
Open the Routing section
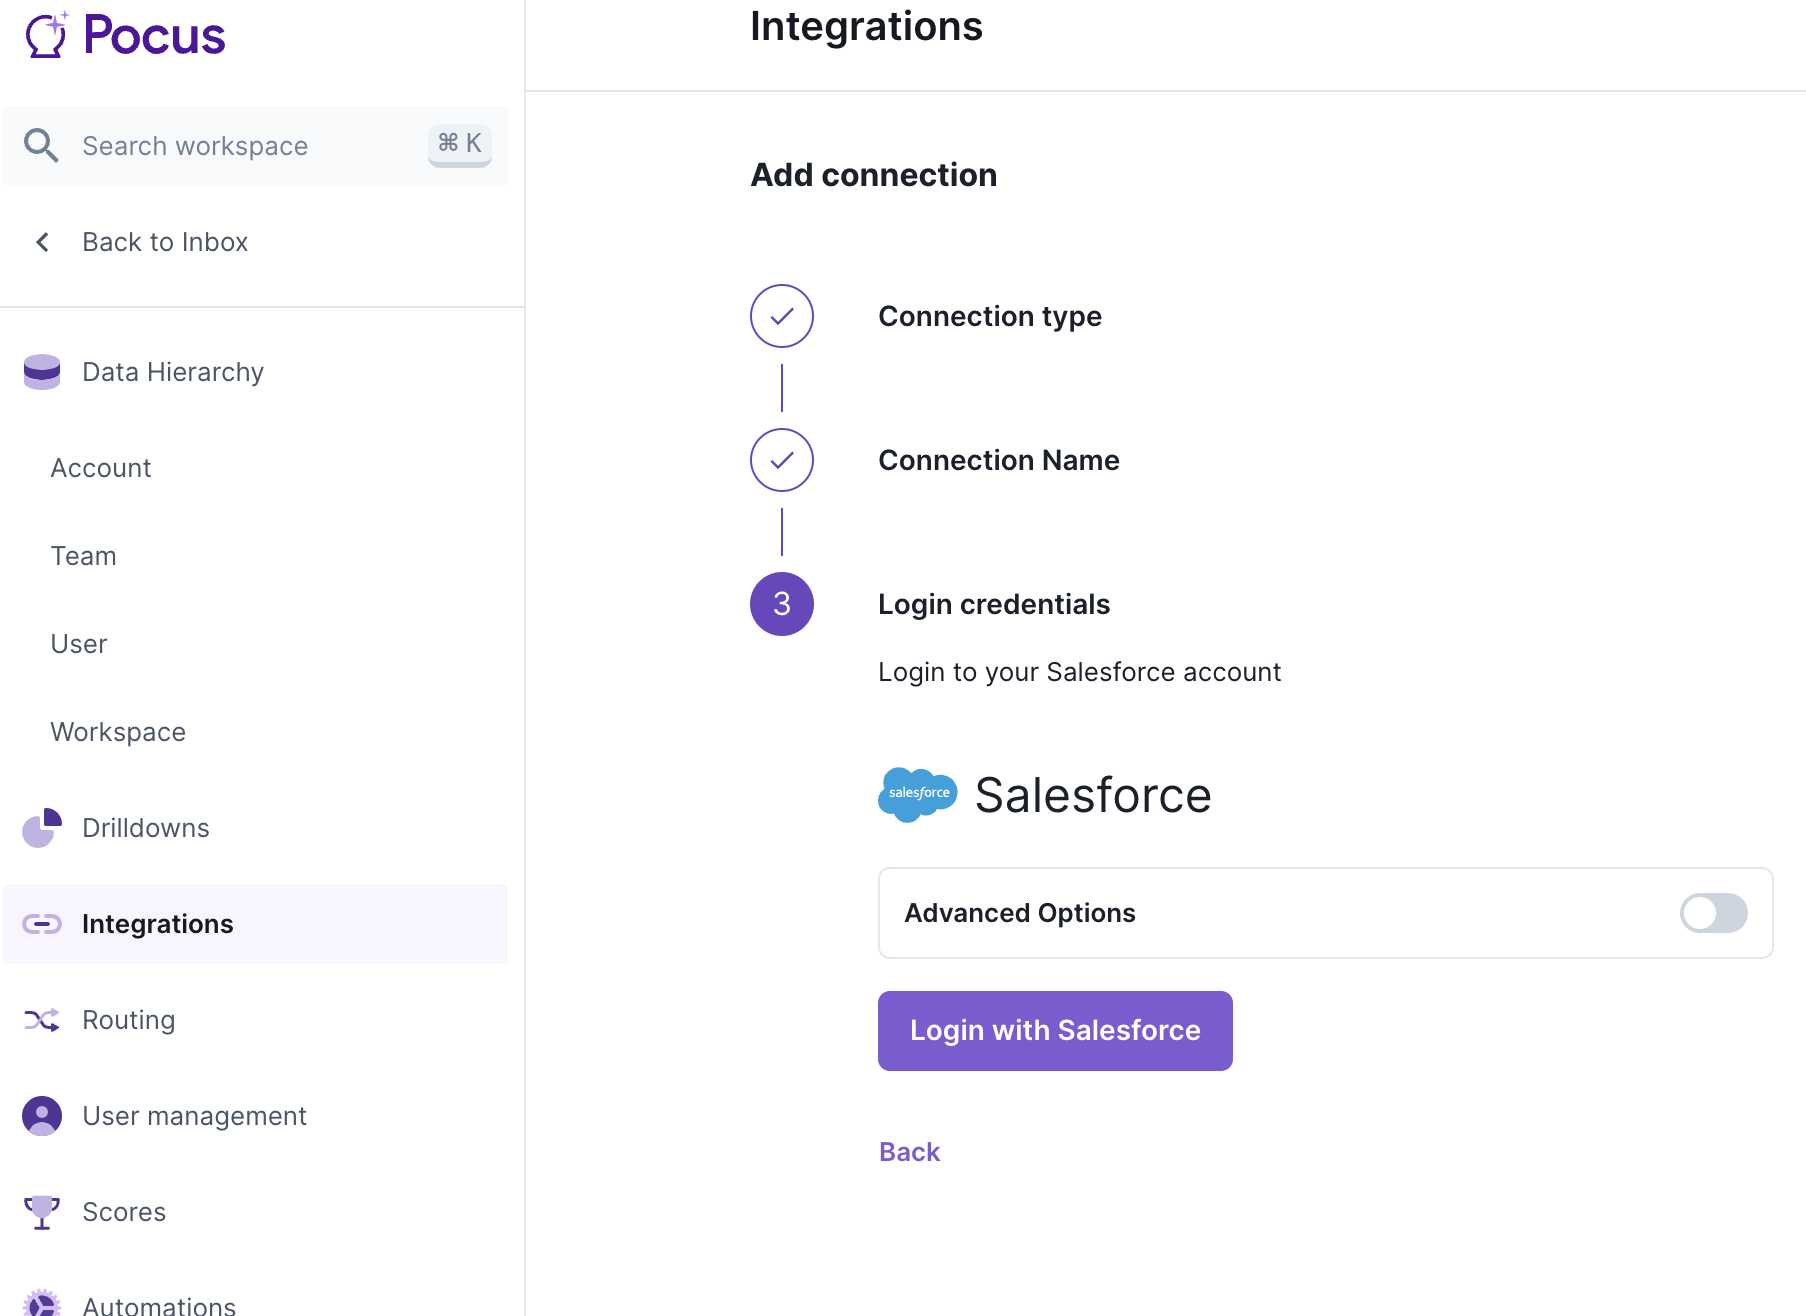[x=129, y=1020]
